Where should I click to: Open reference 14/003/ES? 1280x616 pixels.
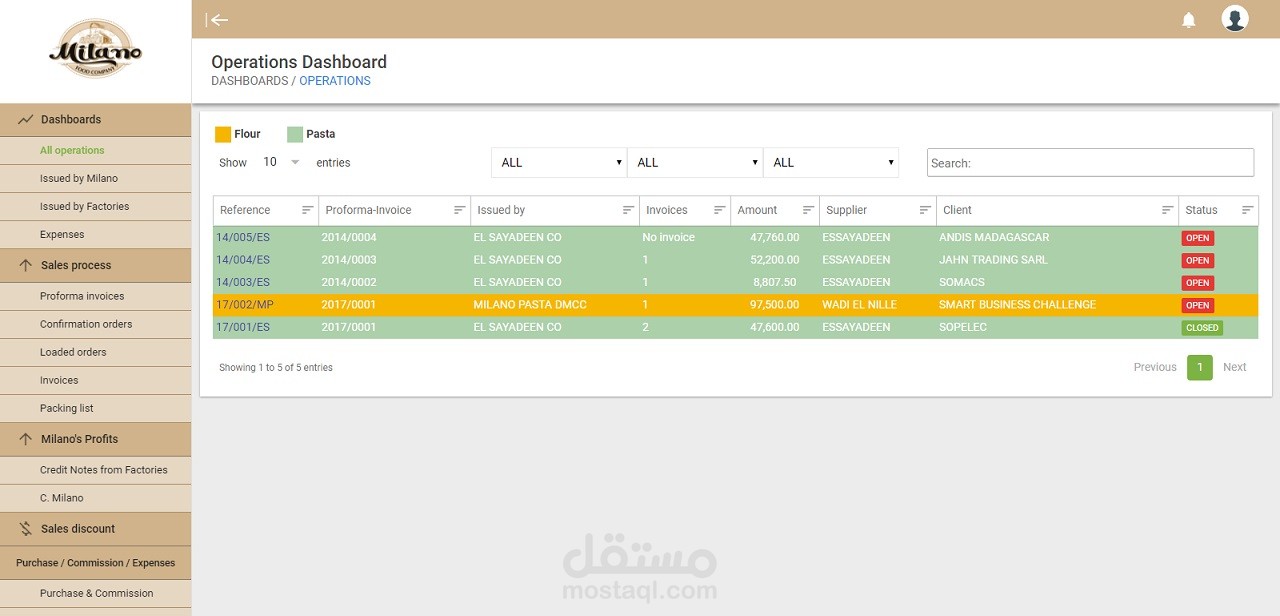243,283
